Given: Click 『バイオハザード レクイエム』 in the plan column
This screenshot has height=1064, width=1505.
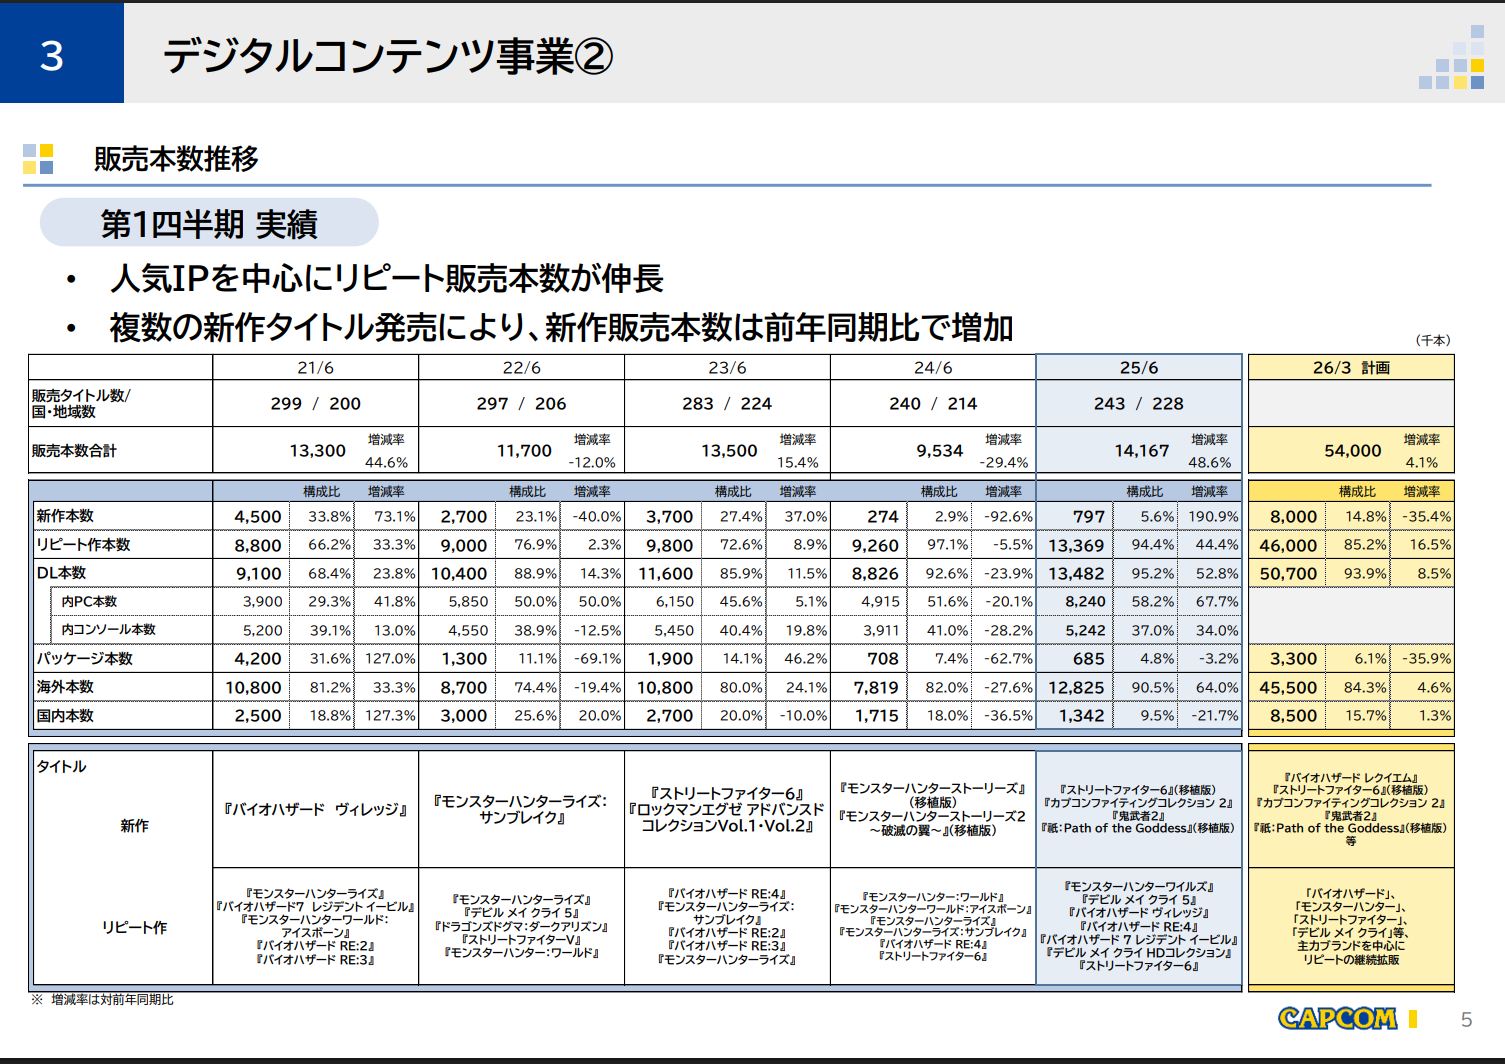Looking at the screenshot, I should click(x=1350, y=777).
